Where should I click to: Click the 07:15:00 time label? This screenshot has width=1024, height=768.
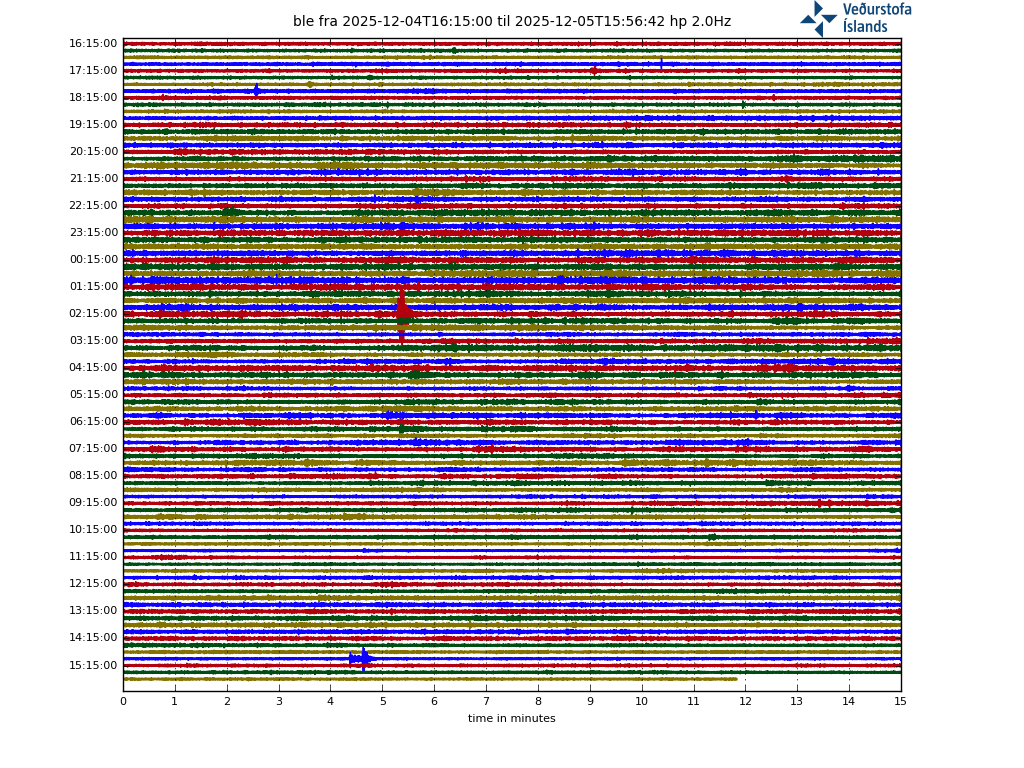(93, 449)
